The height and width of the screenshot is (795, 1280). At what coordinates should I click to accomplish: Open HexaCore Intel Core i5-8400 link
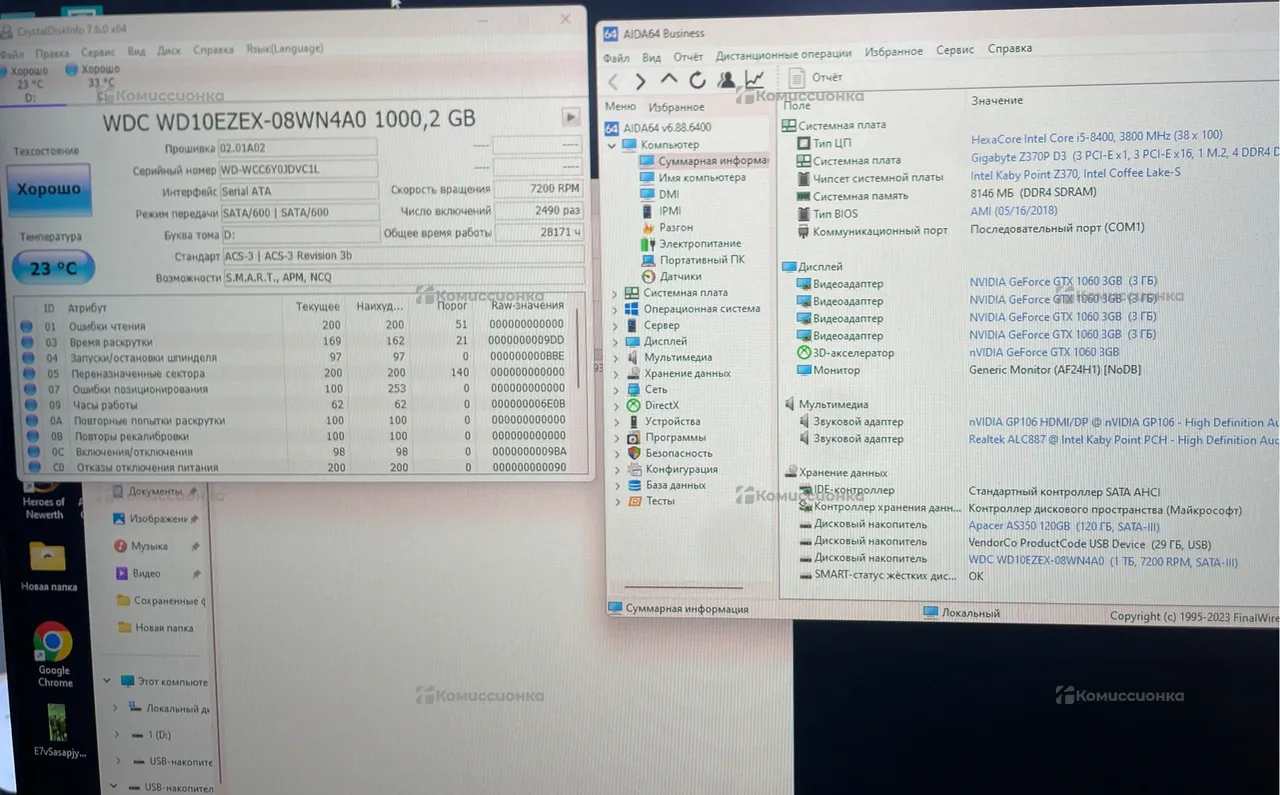[1096, 136]
